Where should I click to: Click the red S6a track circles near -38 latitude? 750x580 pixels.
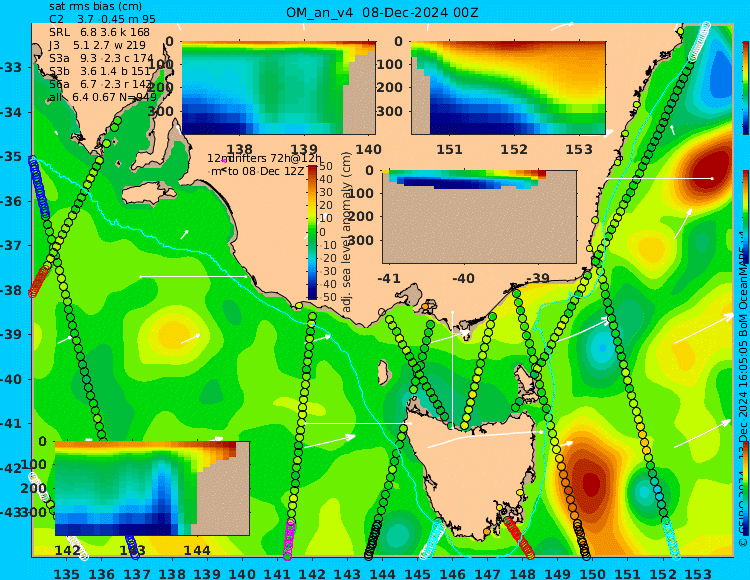coord(39,281)
